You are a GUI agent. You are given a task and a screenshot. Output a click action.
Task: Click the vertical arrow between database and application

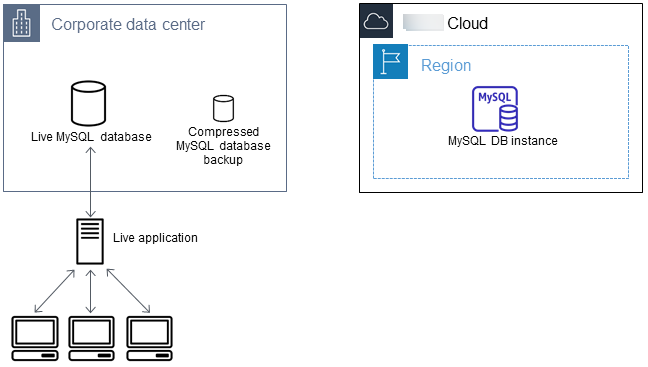[x=91, y=182]
